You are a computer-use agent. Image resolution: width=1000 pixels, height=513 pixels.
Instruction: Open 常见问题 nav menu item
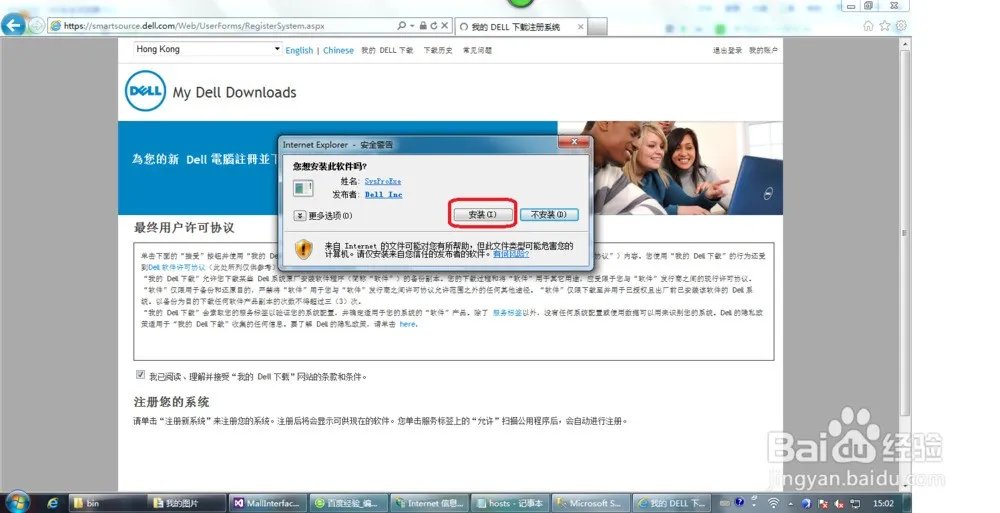coord(477,50)
